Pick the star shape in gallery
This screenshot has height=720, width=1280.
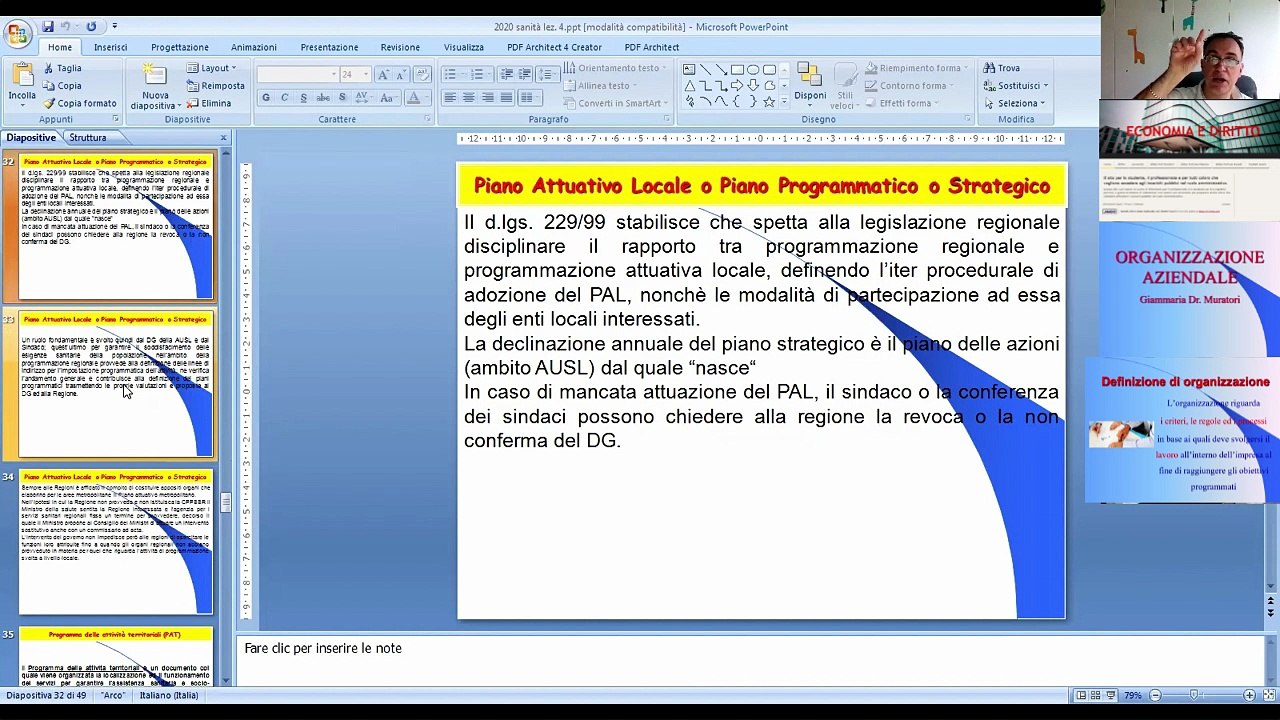pyautogui.click(x=769, y=102)
